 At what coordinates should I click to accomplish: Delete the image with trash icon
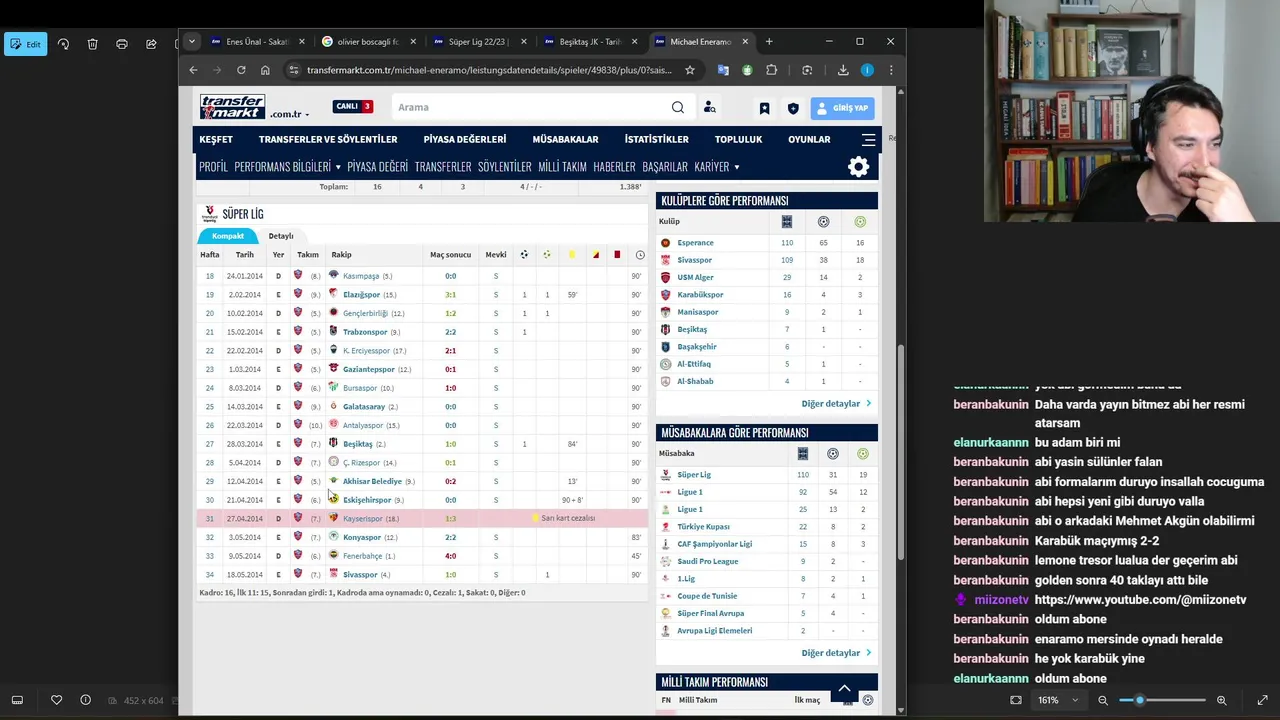click(x=92, y=44)
